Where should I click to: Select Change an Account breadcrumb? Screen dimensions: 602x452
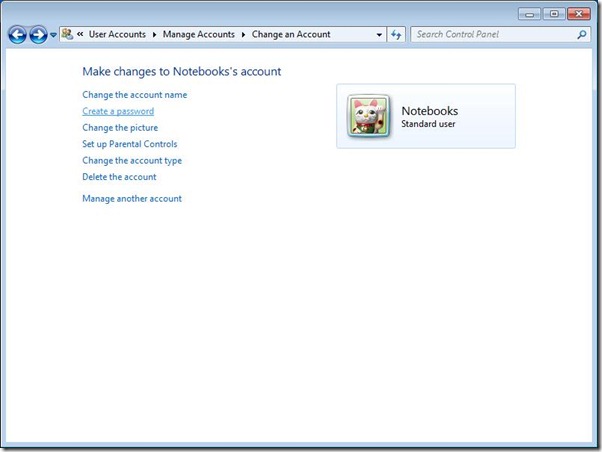[291, 34]
